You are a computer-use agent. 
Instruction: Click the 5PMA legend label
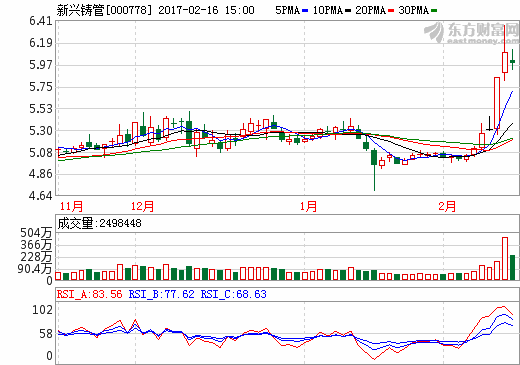[x=287, y=10]
